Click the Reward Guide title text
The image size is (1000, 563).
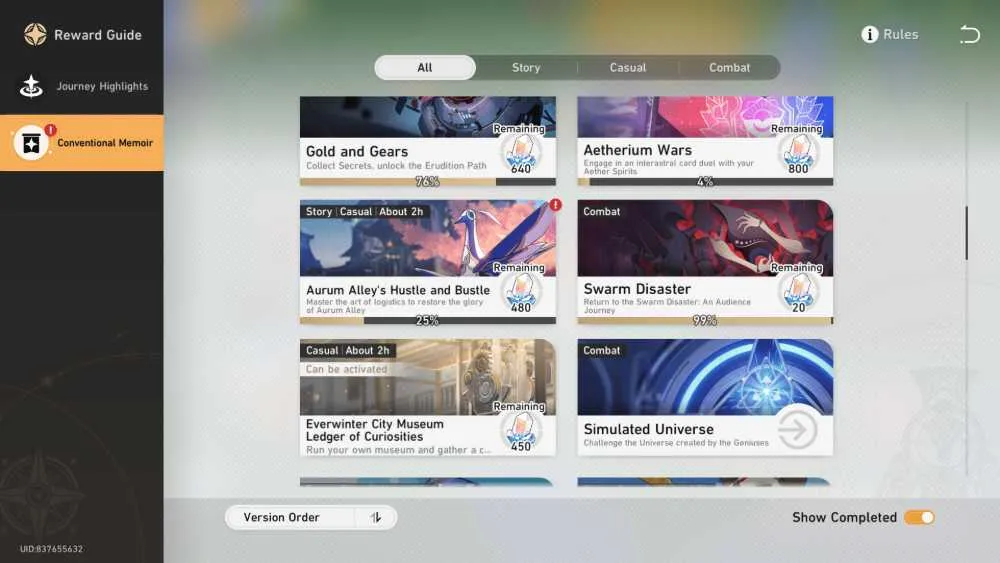coord(98,35)
